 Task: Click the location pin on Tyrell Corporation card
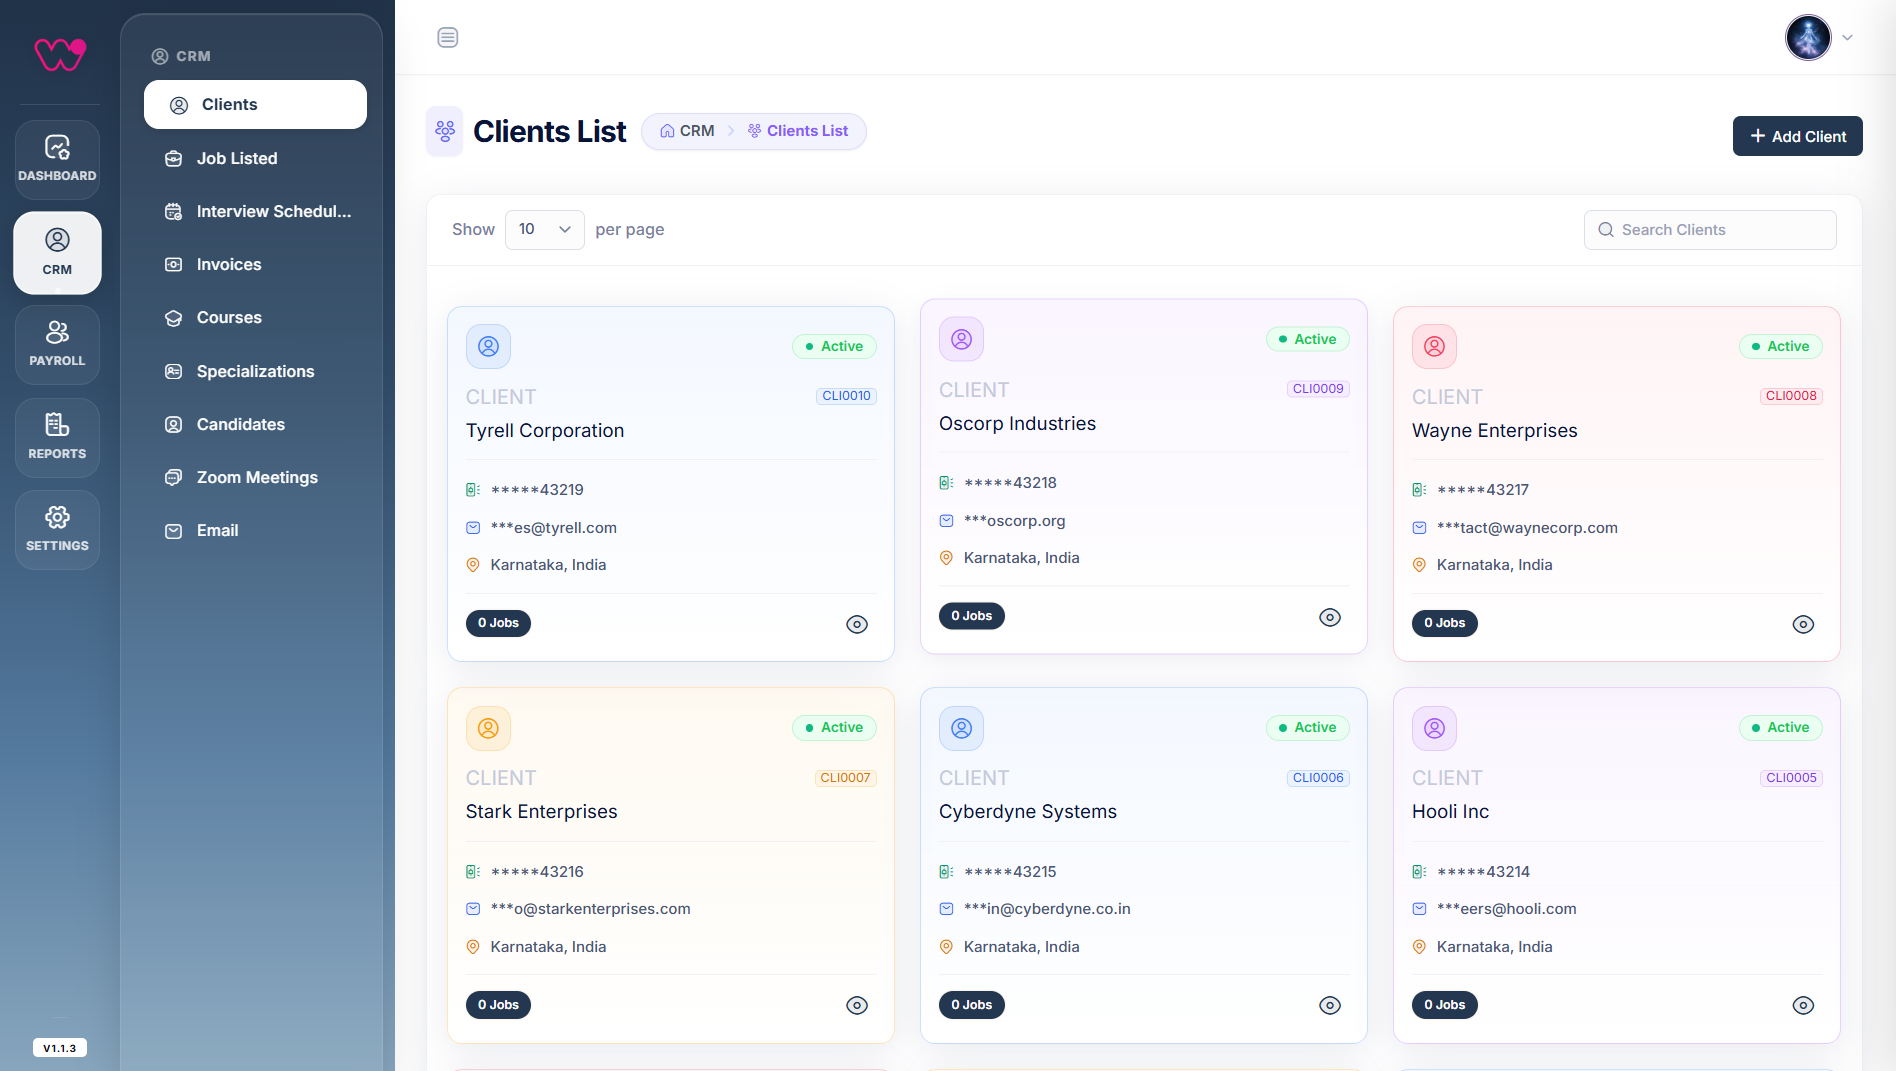tap(473, 565)
